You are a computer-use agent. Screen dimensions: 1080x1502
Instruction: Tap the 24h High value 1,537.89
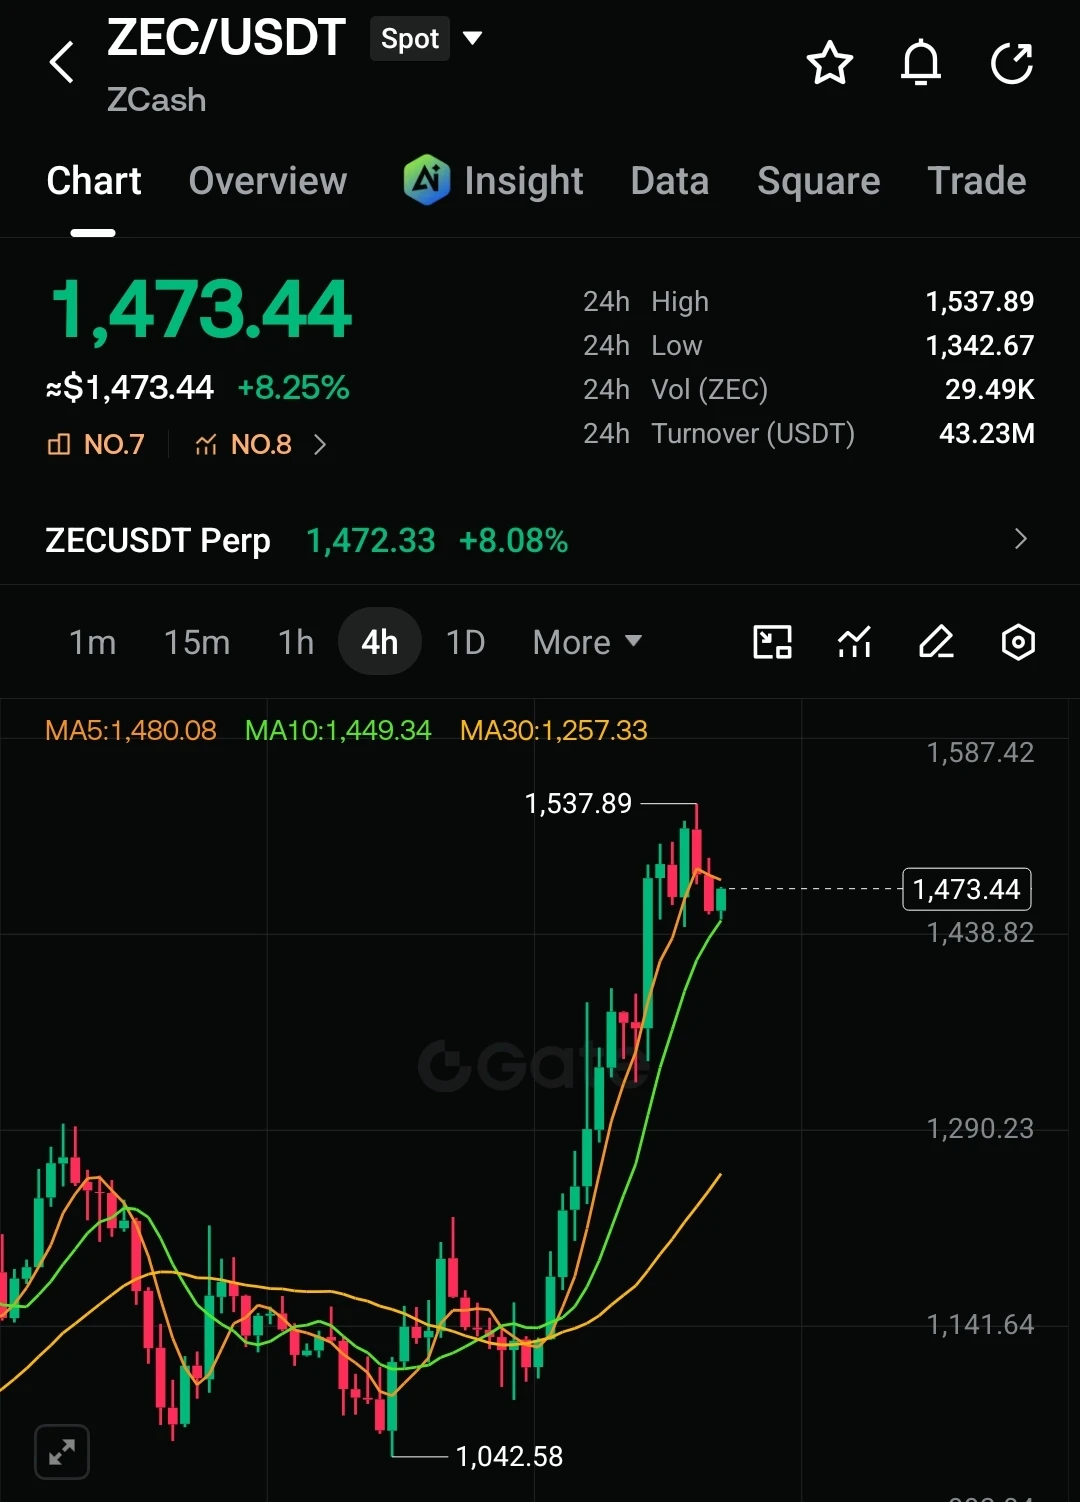pos(980,301)
